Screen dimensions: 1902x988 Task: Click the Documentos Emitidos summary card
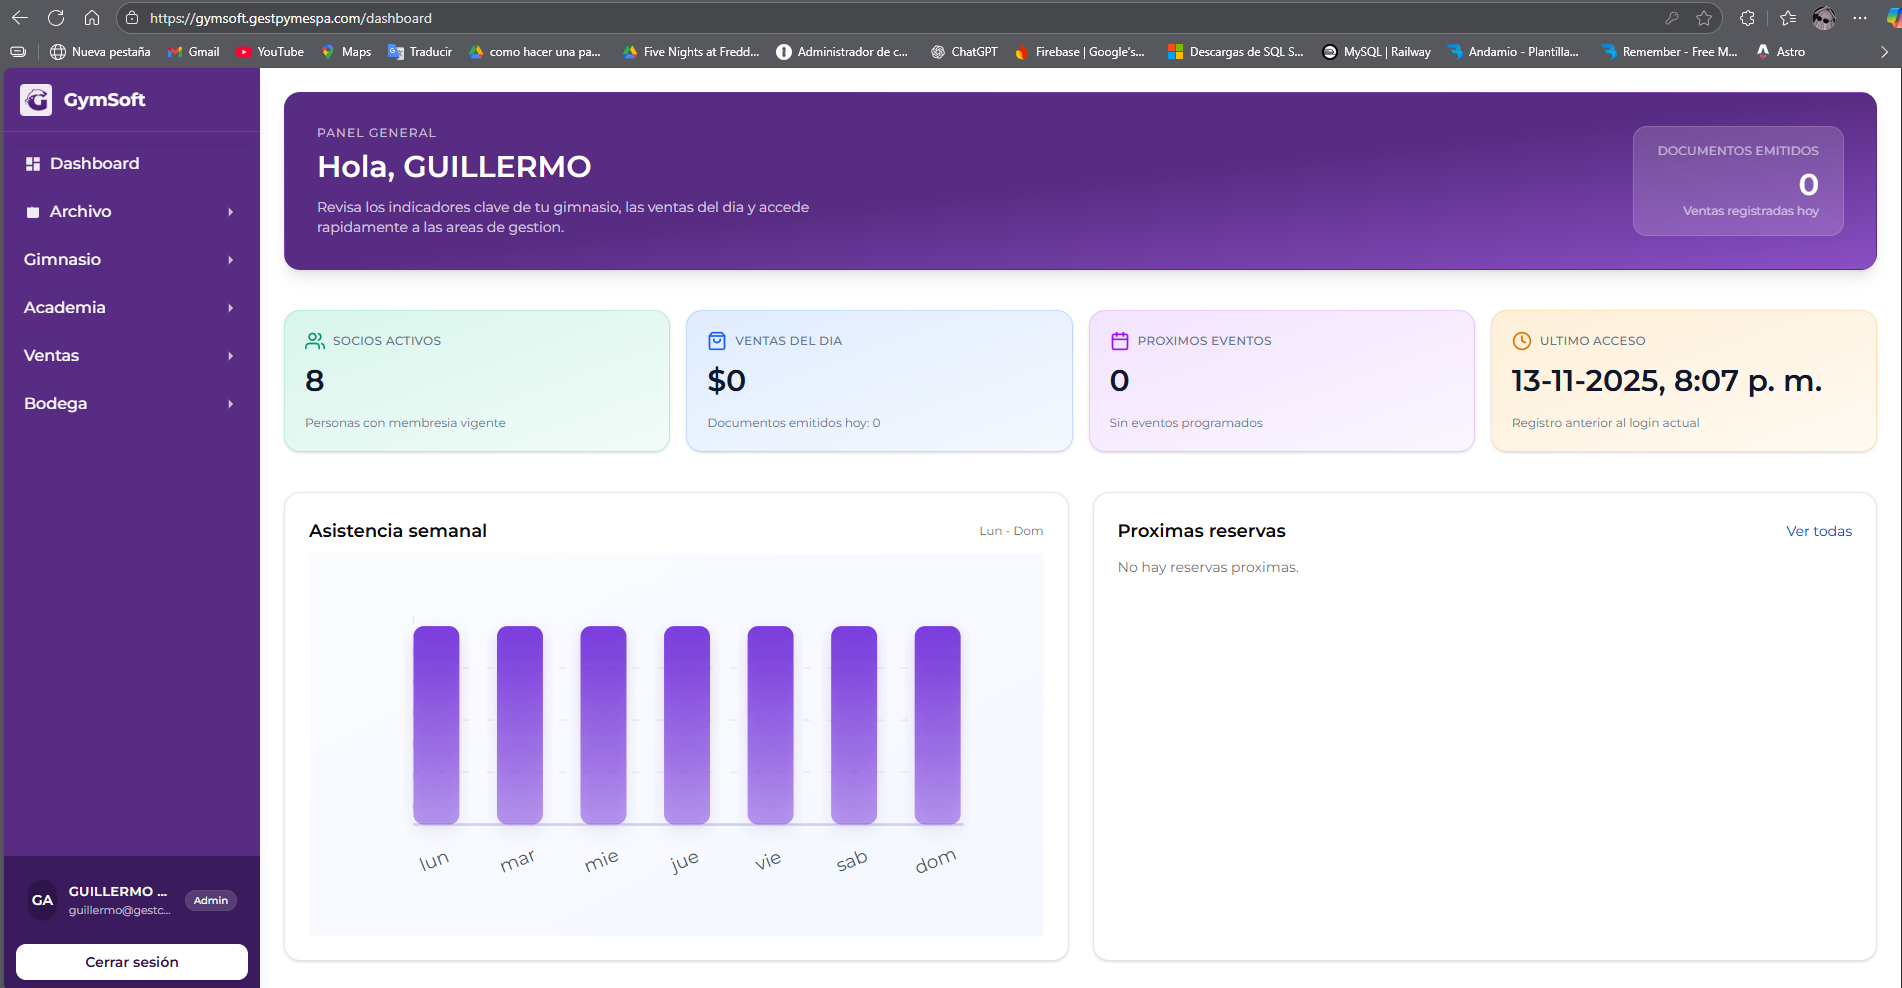pos(1737,181)
